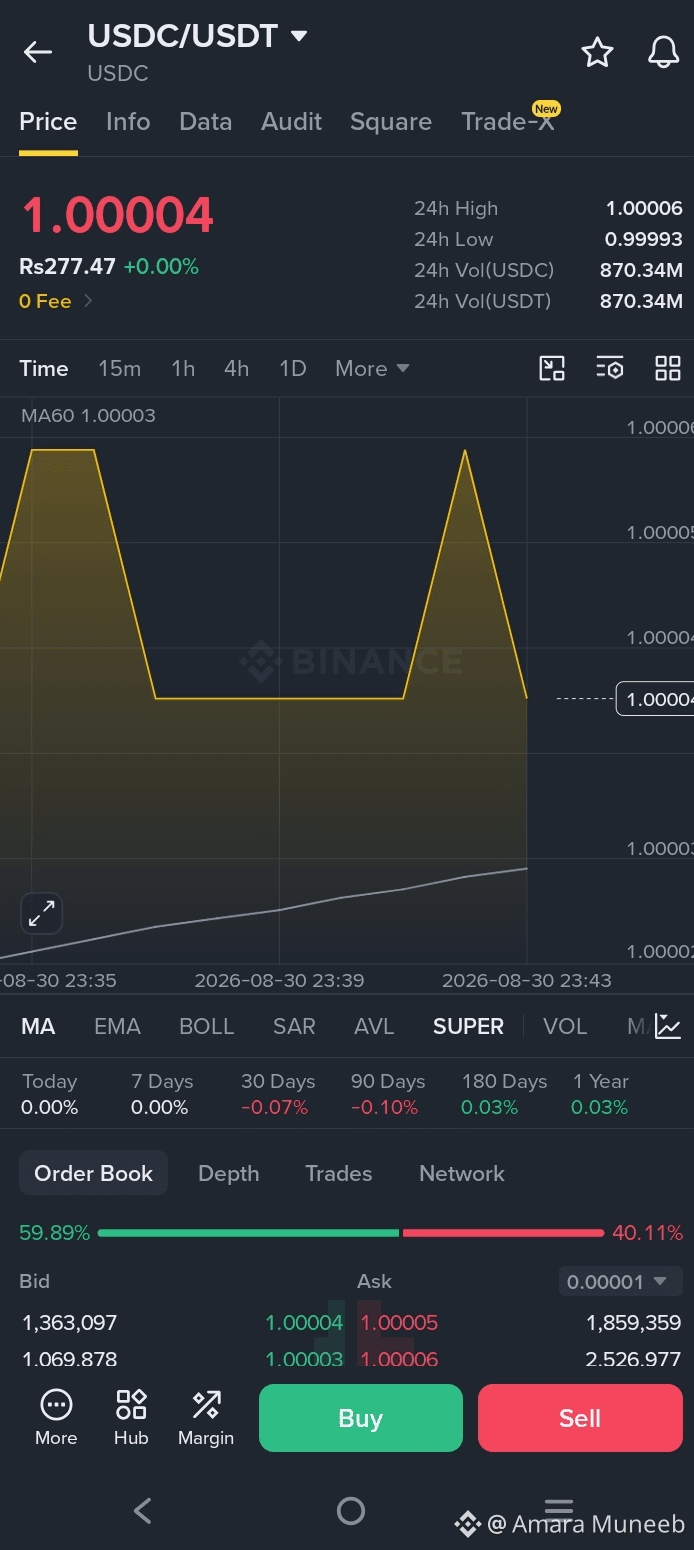Add USDC/USDT to favorites with star
Image resolution: width=694 pixels, height=1550 pixels.
[x=597, y=52]
